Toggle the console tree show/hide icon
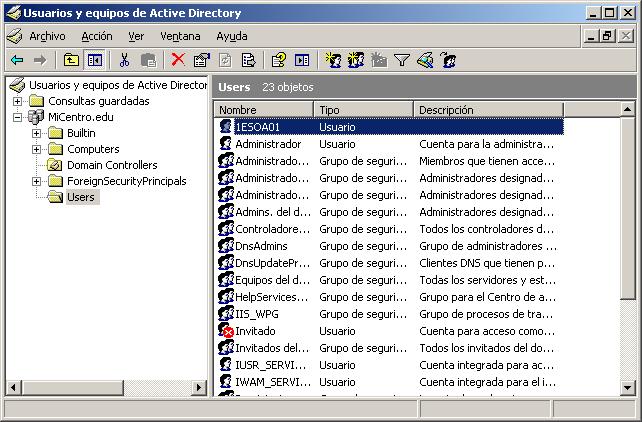 pos(94,60)
